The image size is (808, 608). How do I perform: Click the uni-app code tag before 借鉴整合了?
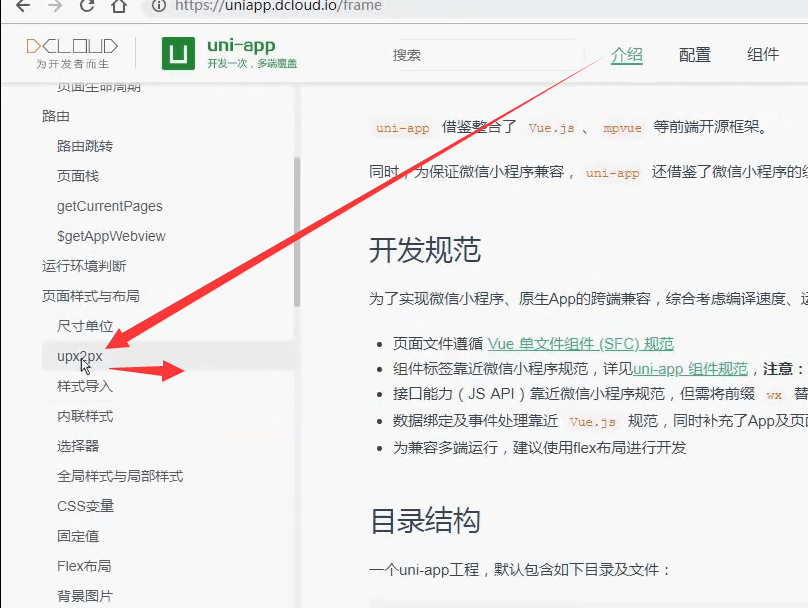pyautogui.click(x=402, y=128)
